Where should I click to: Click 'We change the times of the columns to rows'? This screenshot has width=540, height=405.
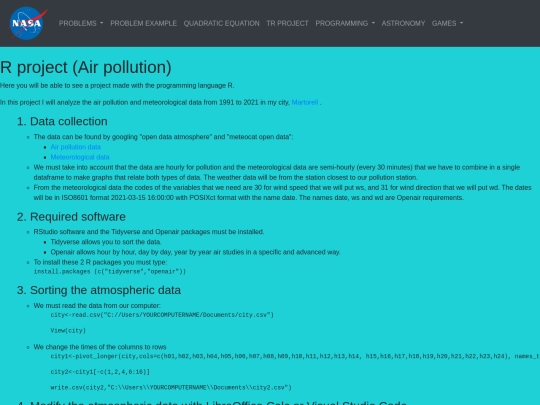[x=100, y=347]
